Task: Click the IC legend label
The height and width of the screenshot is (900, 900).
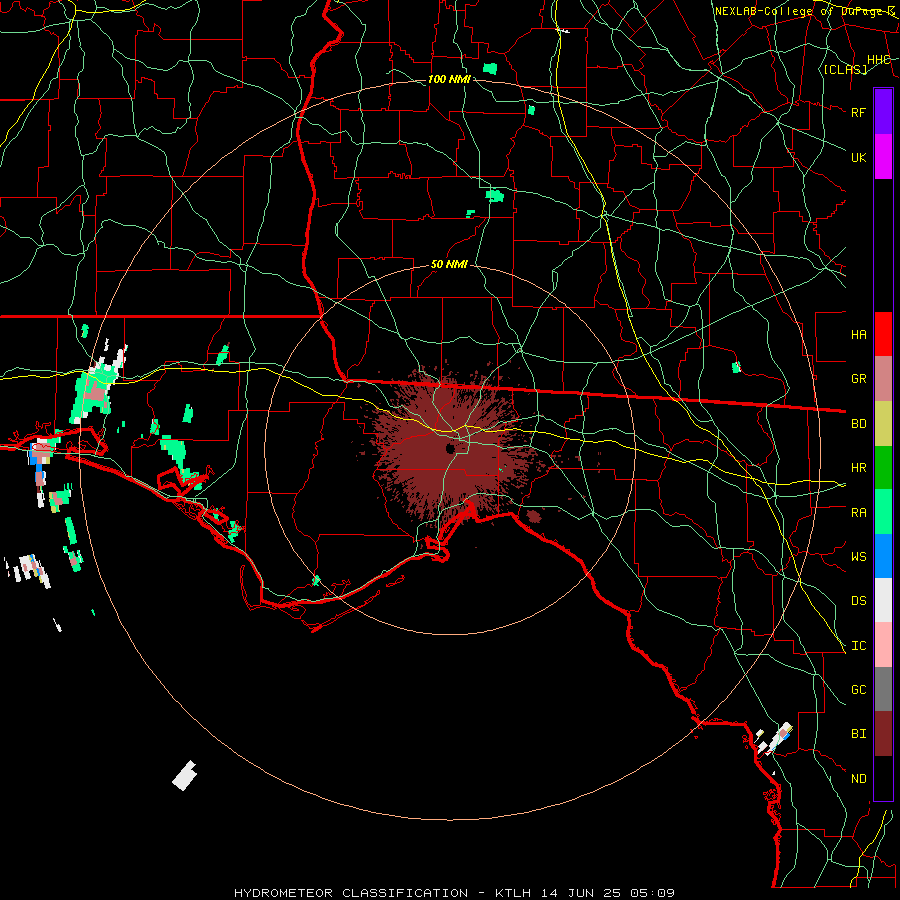Action: pyautogui.click(x=858, y=645)
